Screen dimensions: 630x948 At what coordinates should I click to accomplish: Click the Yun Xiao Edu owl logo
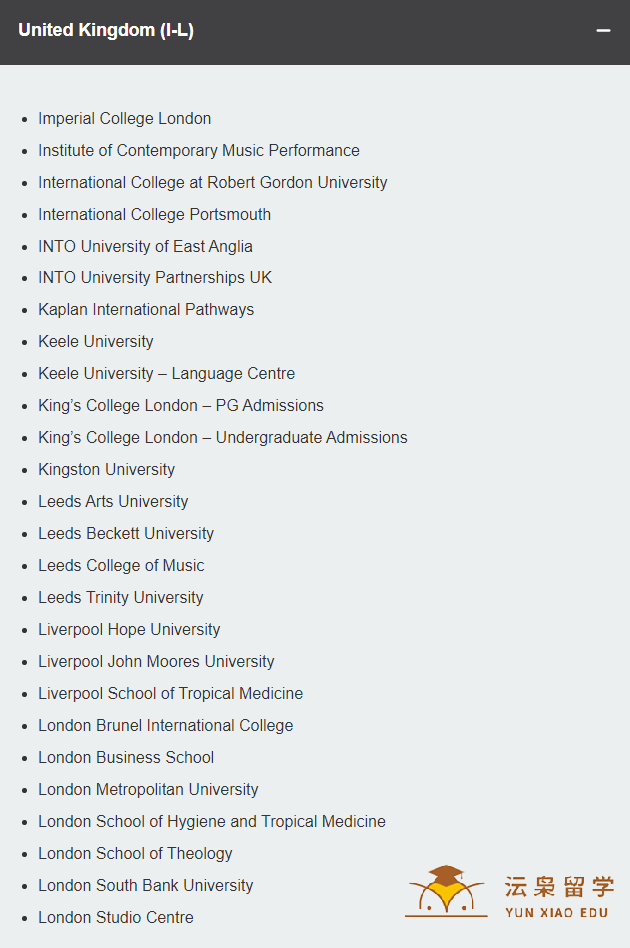click(446, 891)
